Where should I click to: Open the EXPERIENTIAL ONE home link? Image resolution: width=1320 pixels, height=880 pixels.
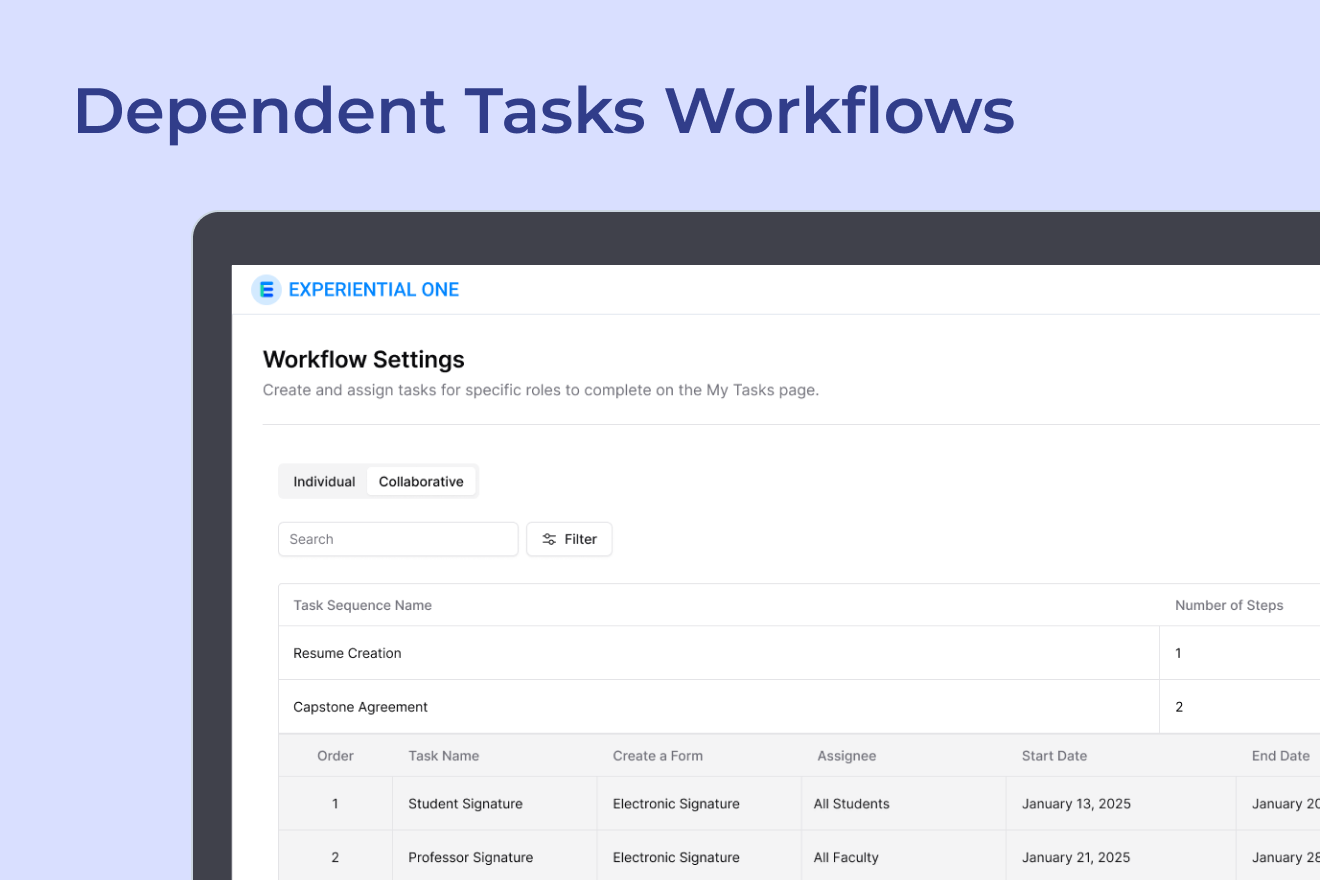(x=373, y=290)
